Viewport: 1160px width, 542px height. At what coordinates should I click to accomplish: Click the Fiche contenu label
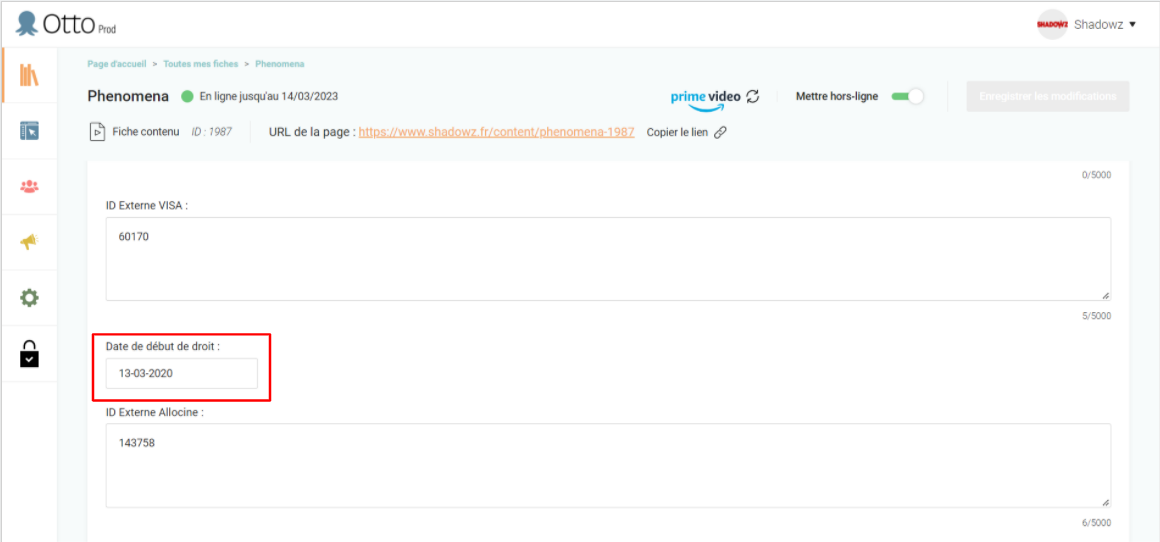tap(146, 132)
